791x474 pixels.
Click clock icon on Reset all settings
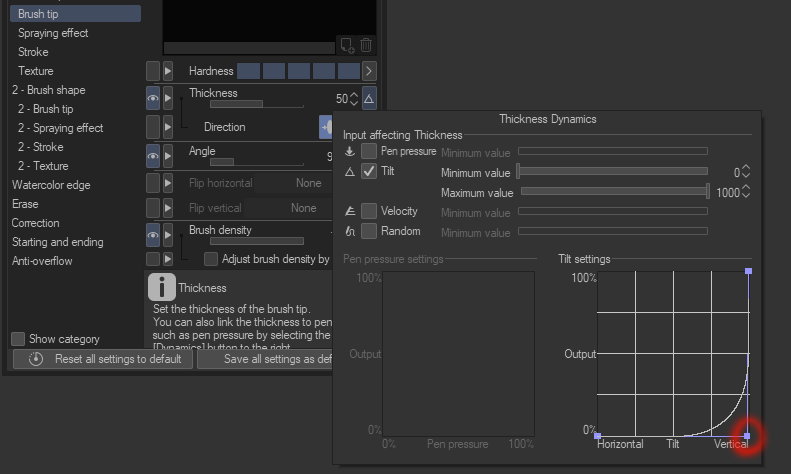coord(35,359)
